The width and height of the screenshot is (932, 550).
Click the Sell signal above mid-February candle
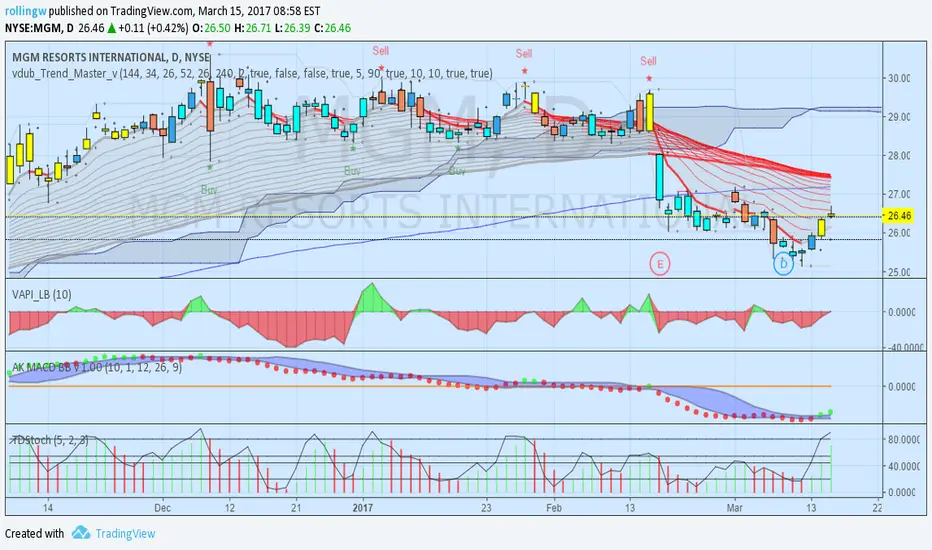point(648,61)
